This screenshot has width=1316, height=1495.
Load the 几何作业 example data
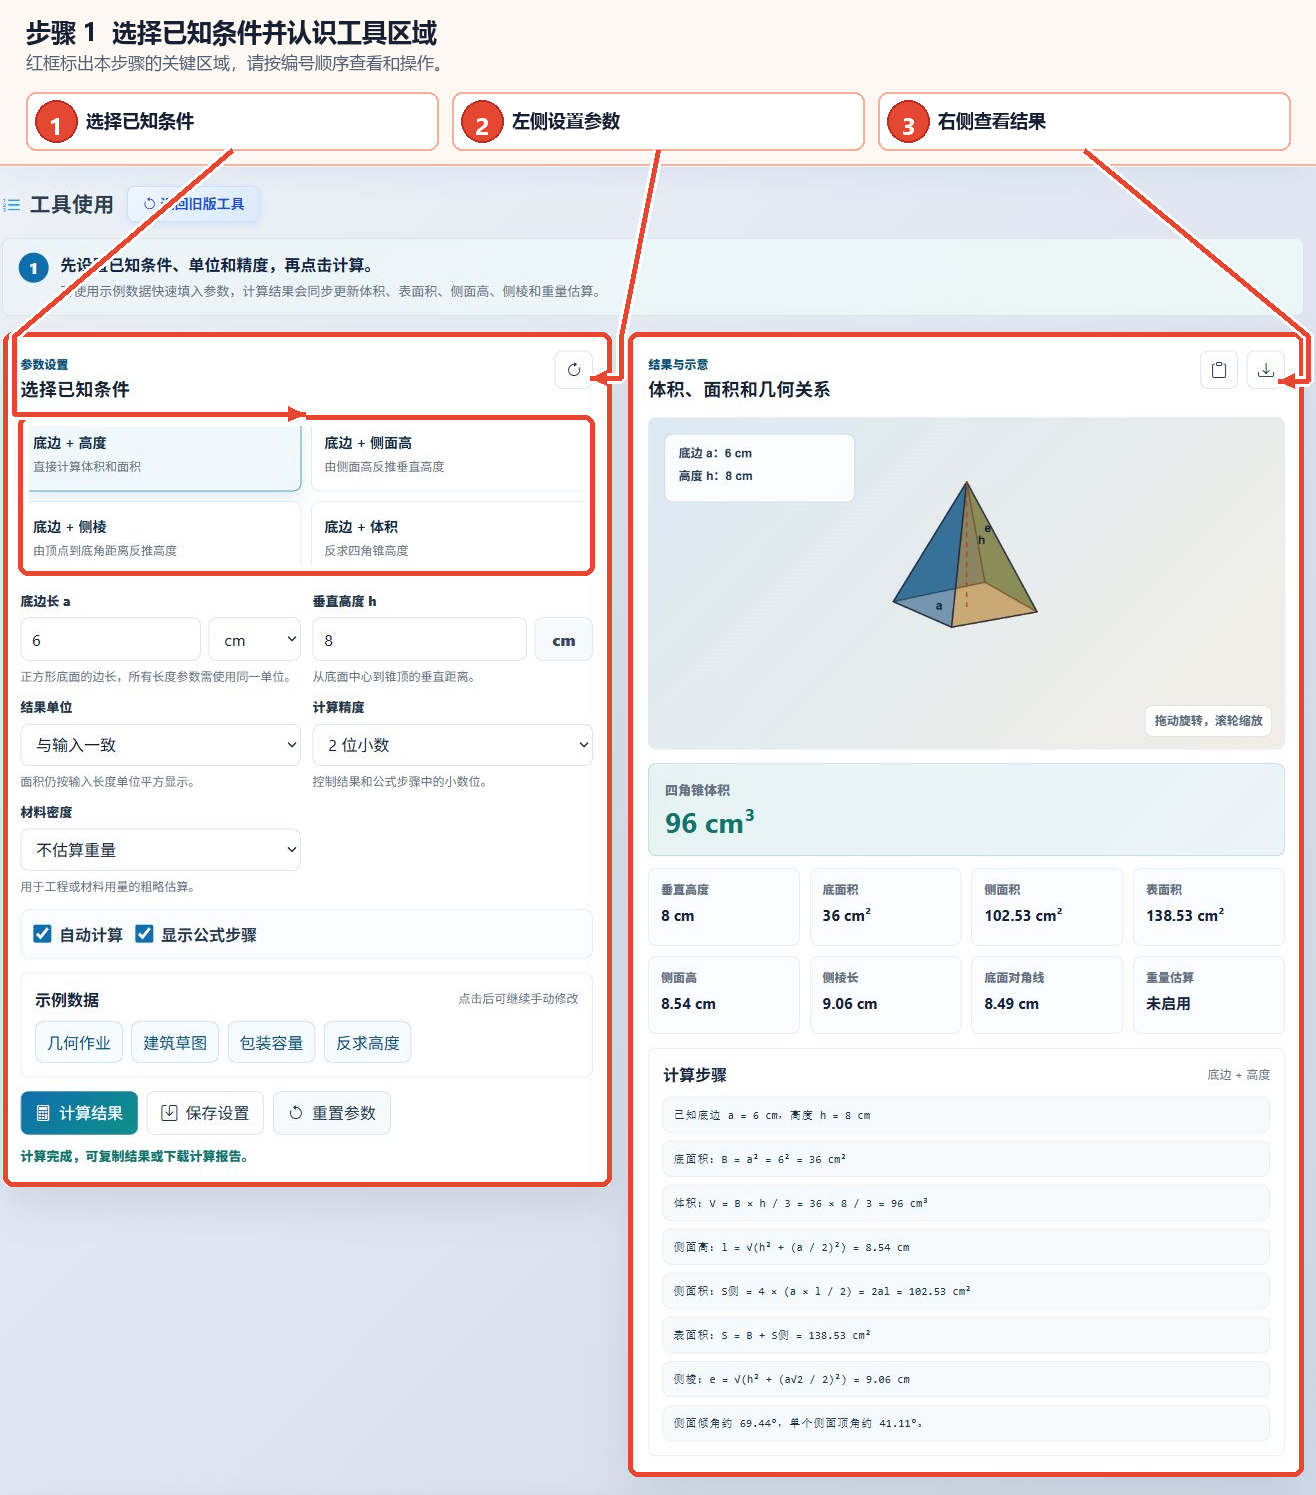tap(79, 1043)
